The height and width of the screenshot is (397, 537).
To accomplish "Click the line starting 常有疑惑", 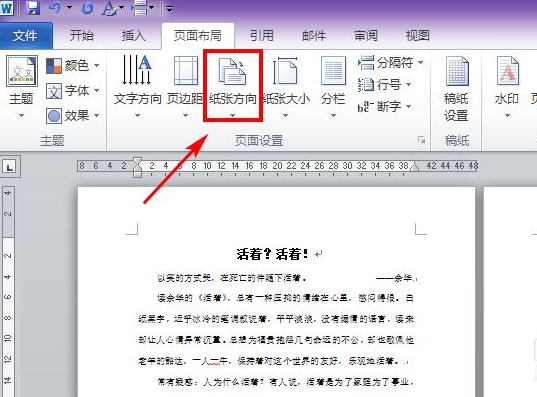I will point(286,382).
